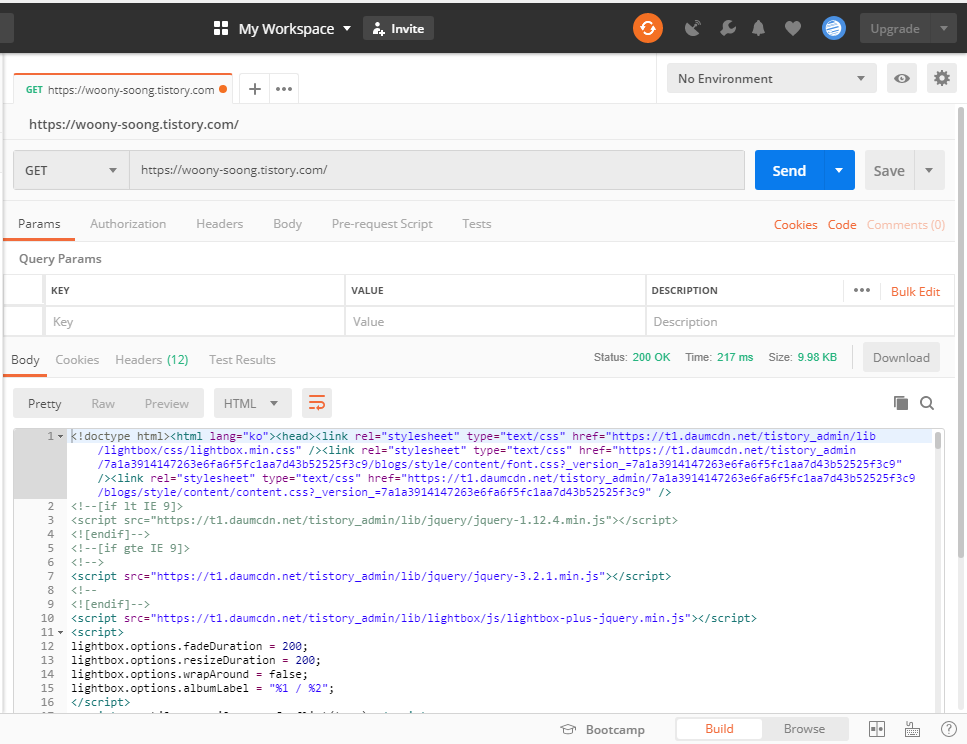Open the wrench settings icon
The height and width of the screenshot is (744, 967).
pyautogui.click(x=728, y=28)
